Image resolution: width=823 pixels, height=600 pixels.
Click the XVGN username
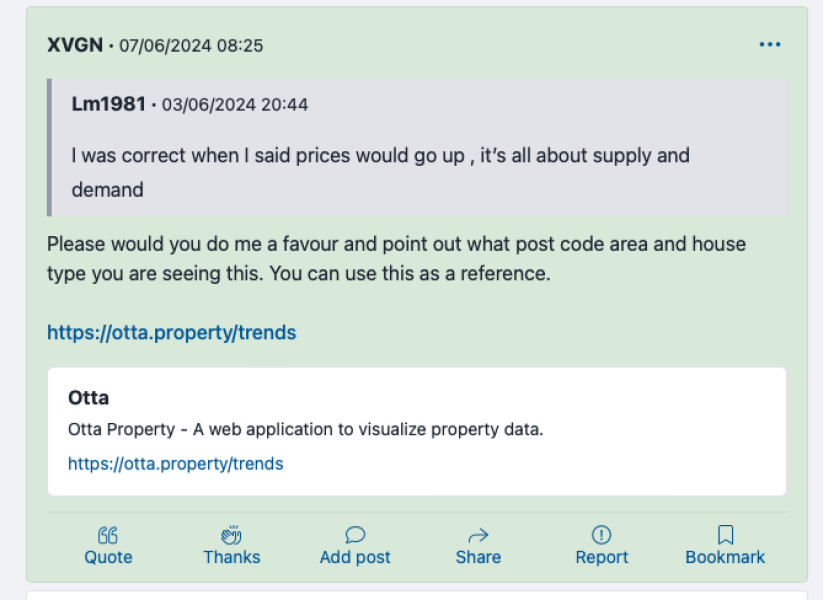click(74, 44)
